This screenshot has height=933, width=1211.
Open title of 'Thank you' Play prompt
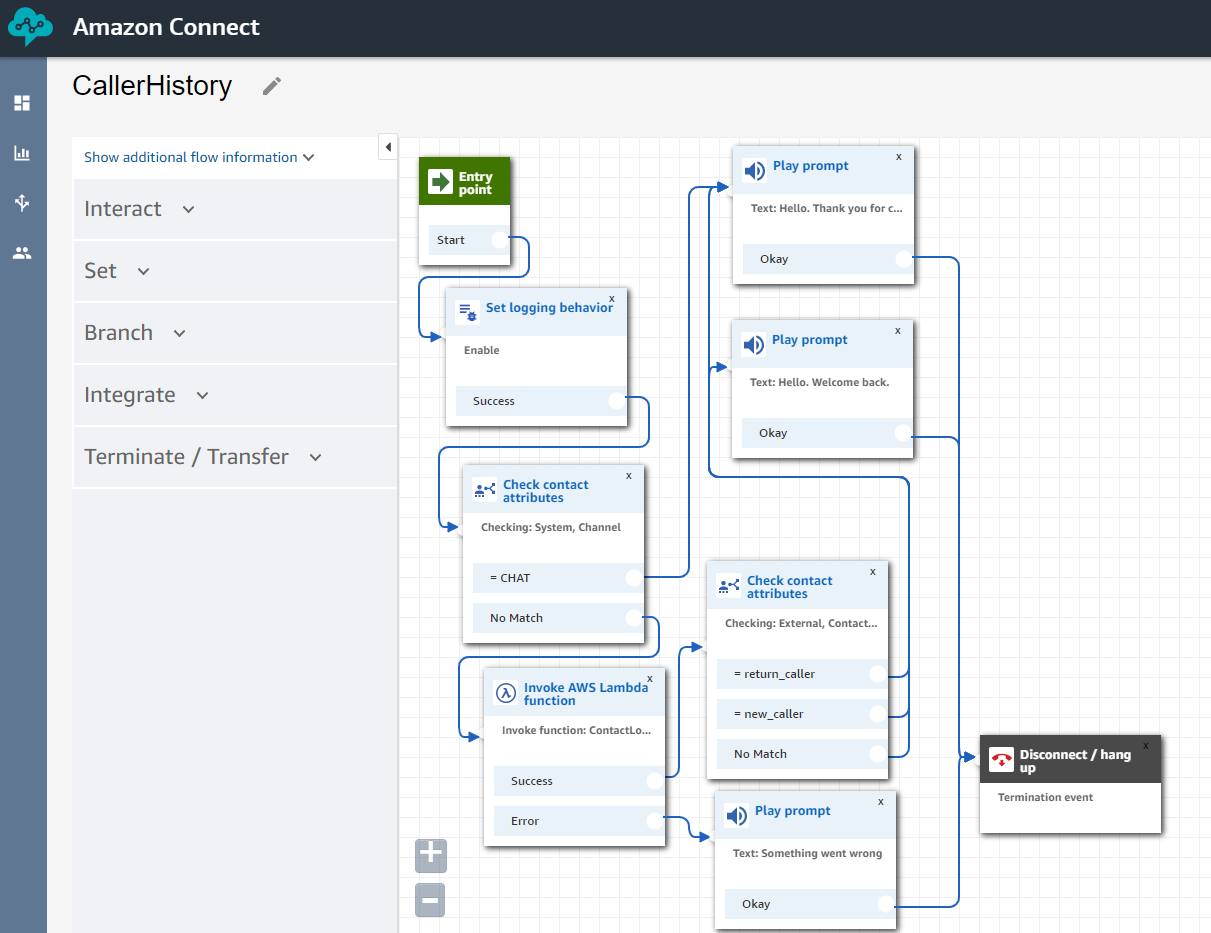coord(811,166)
